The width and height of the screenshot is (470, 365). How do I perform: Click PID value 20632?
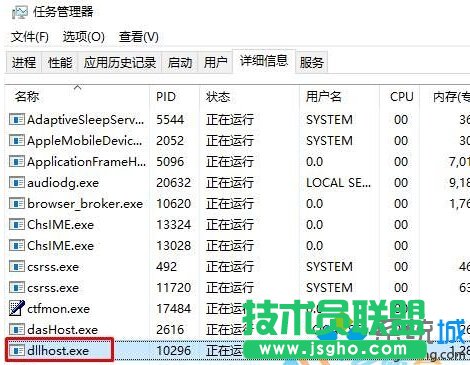coord(174,183)
